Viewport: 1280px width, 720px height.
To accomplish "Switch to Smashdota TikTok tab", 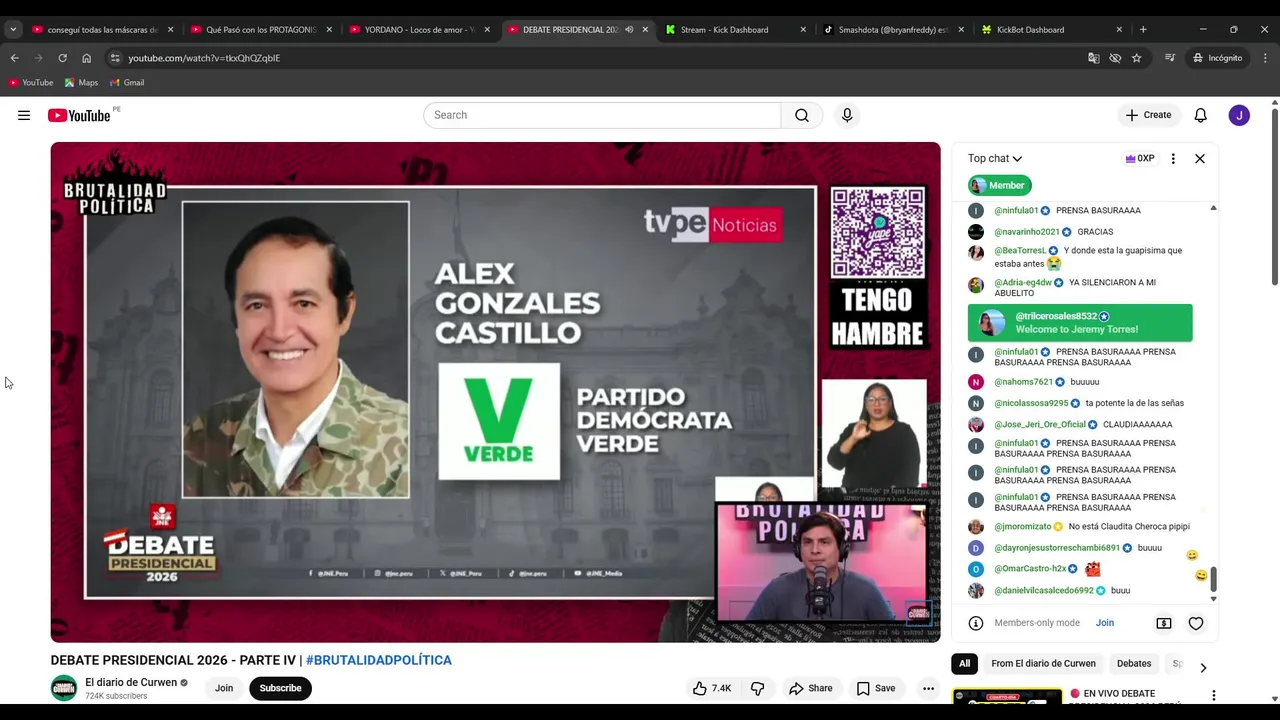I will [894, 30].
